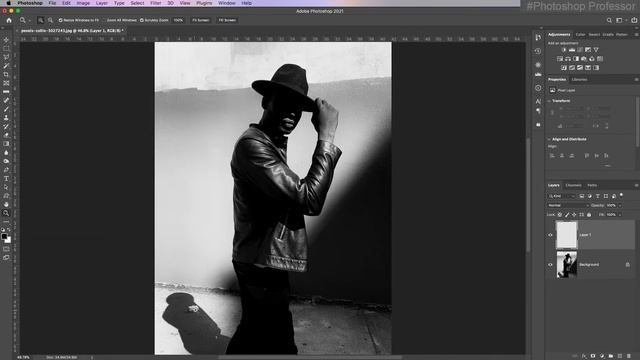Viewport: 640px width, 360px height.
Task: Add an Exposure adjustment
Action: tap(588, 50)
